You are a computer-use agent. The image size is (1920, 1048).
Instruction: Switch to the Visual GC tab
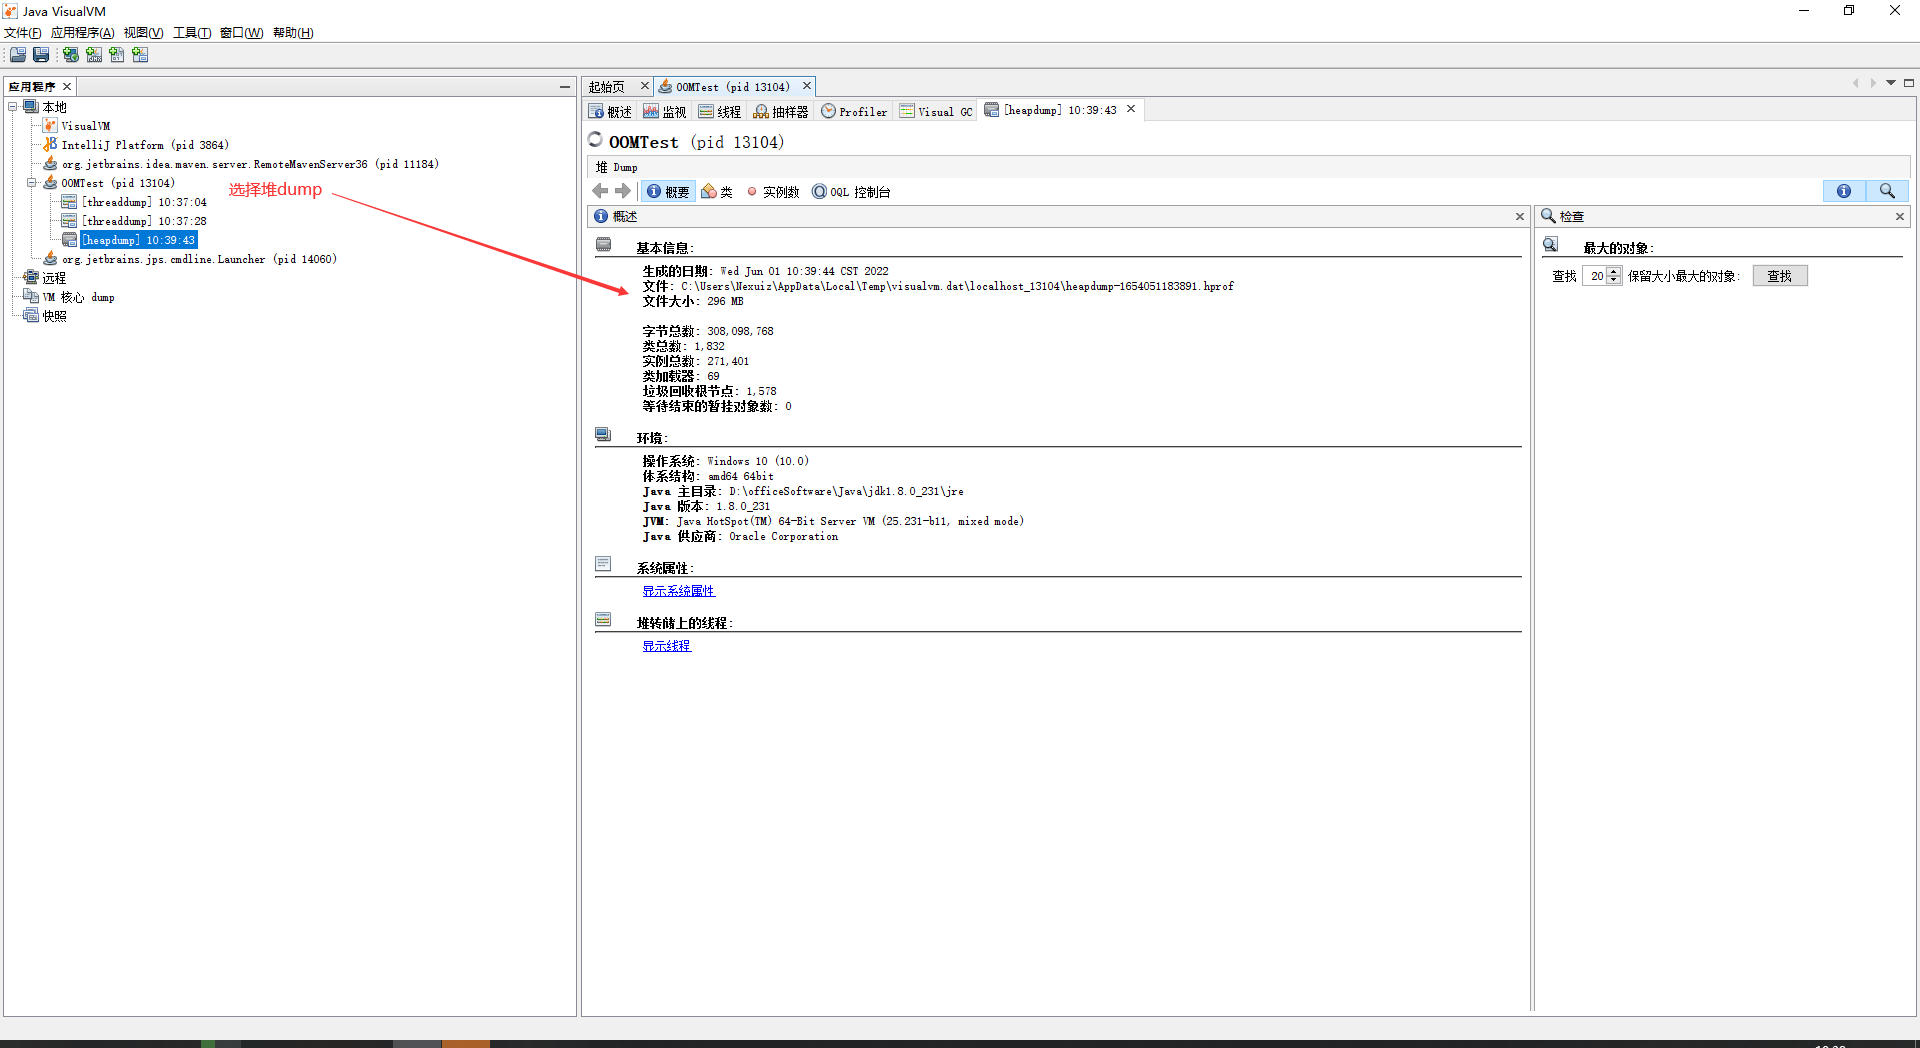(x=936, y=111)
